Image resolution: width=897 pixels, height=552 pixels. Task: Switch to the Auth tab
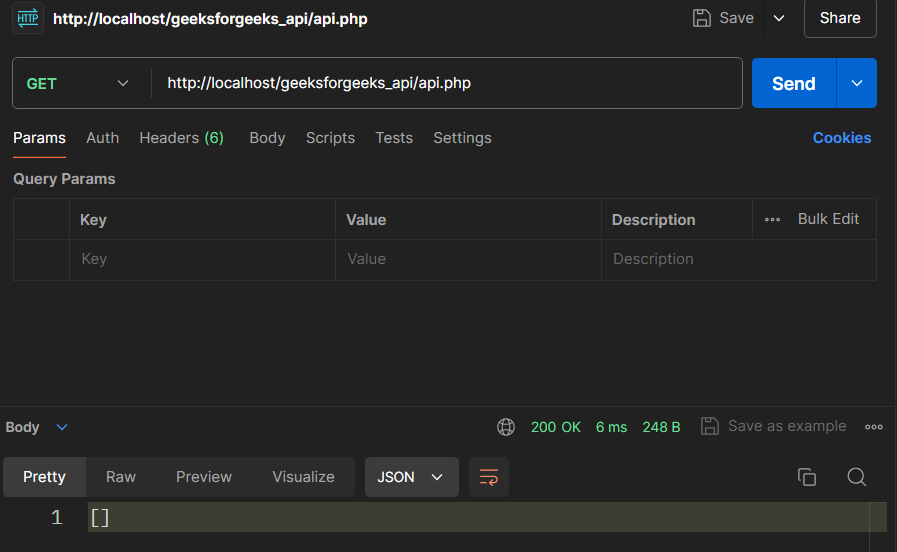pyautogui.click(x=102, y=138)
